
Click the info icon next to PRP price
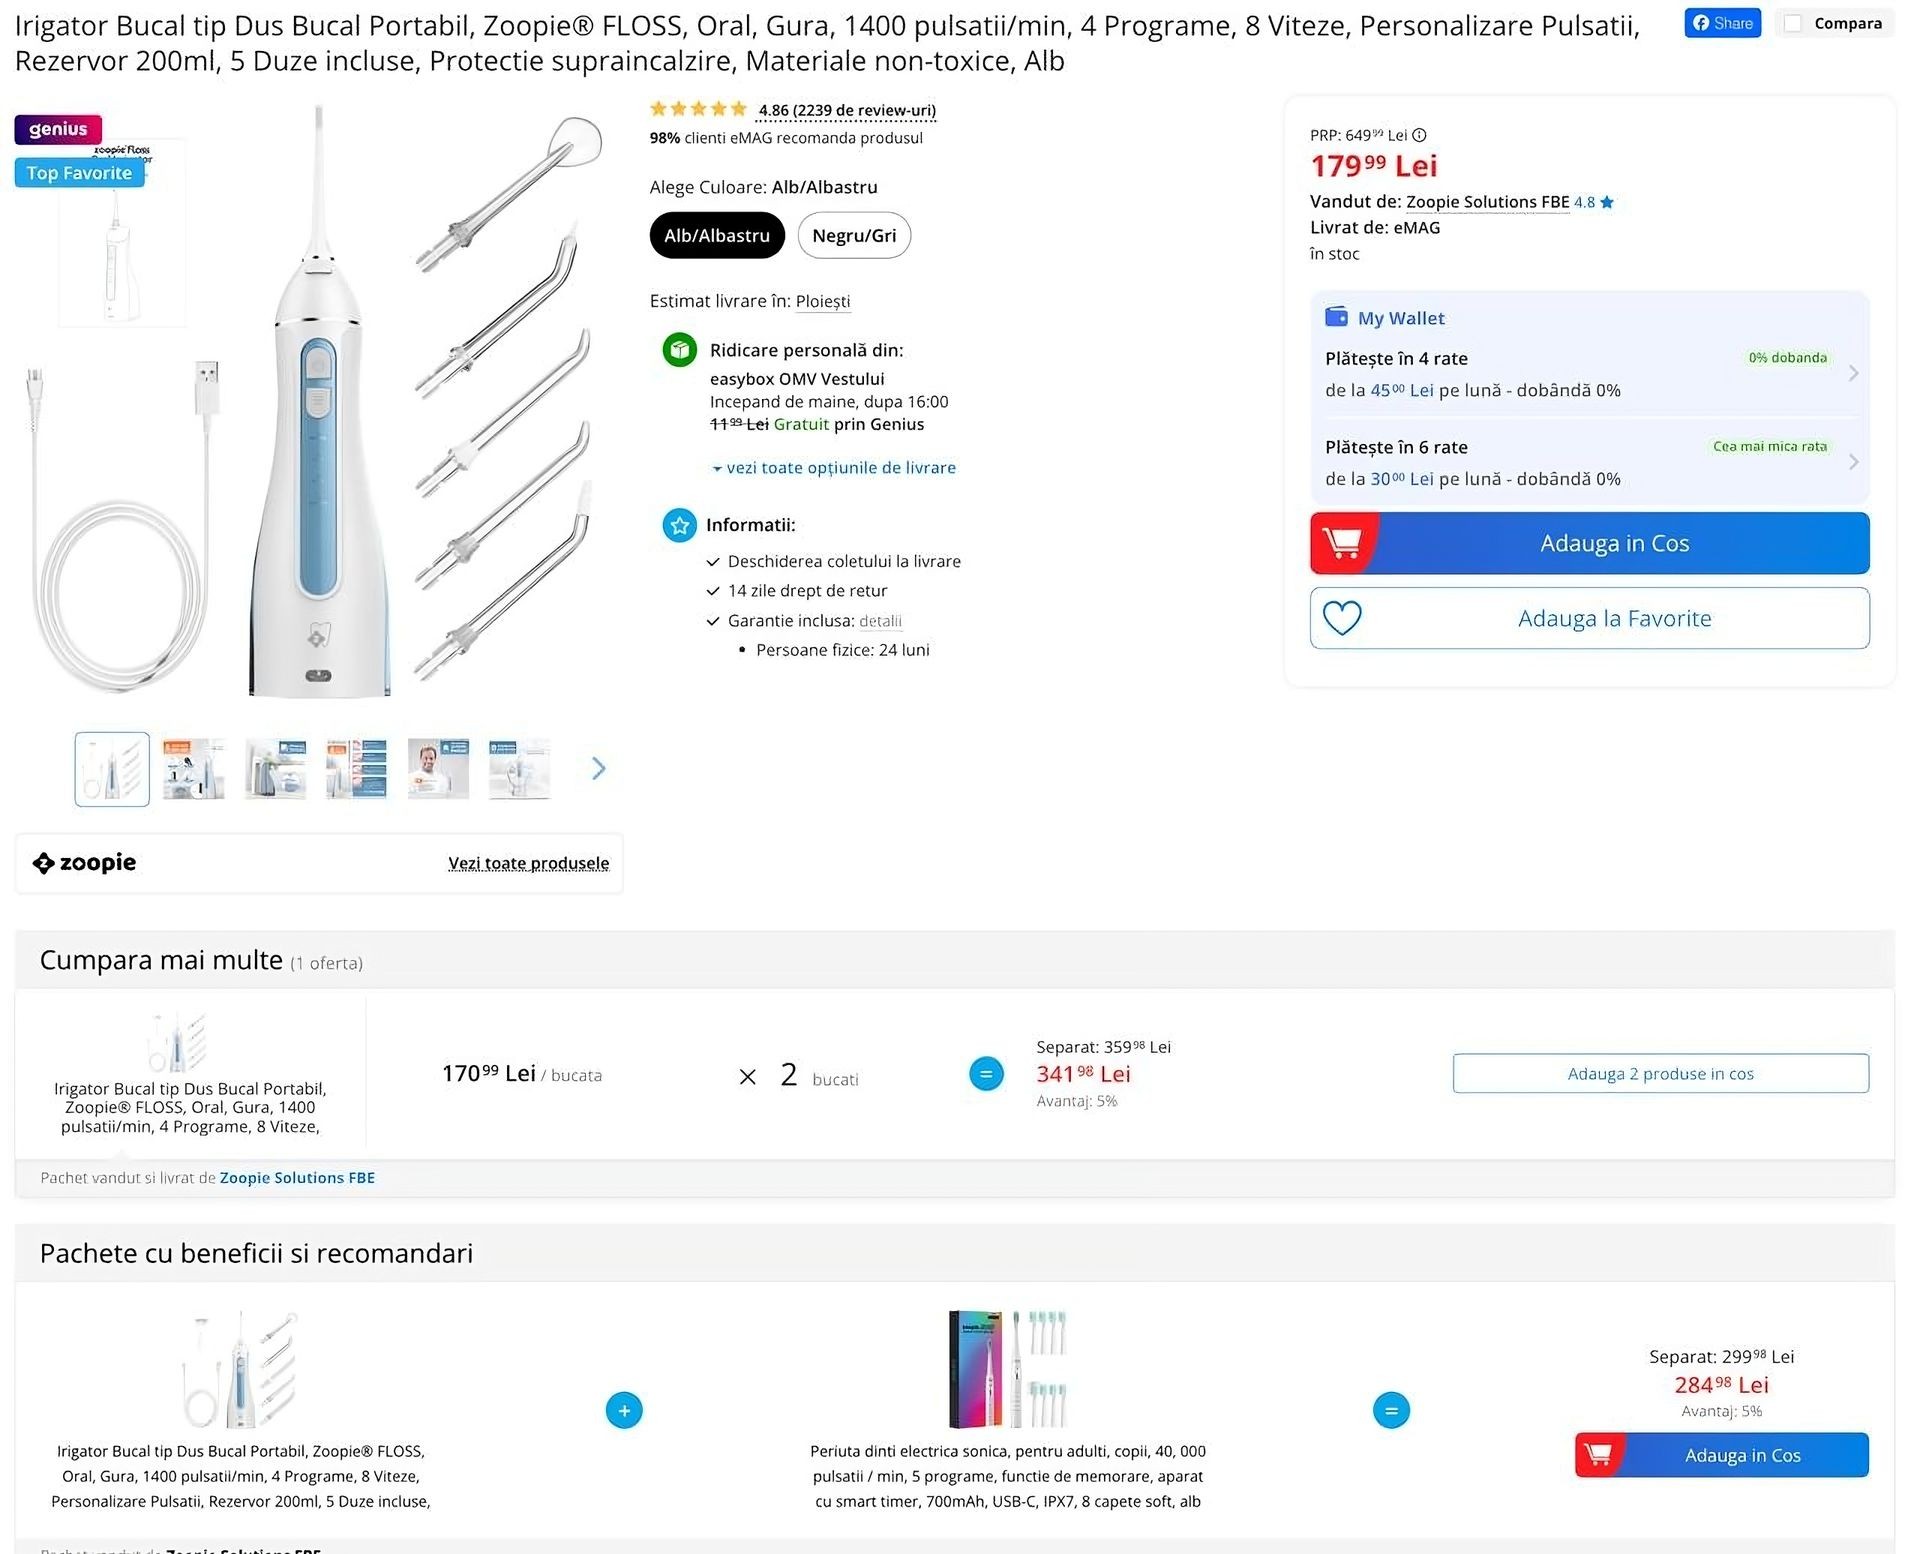pyautogui.click(x=1419, y=135)
